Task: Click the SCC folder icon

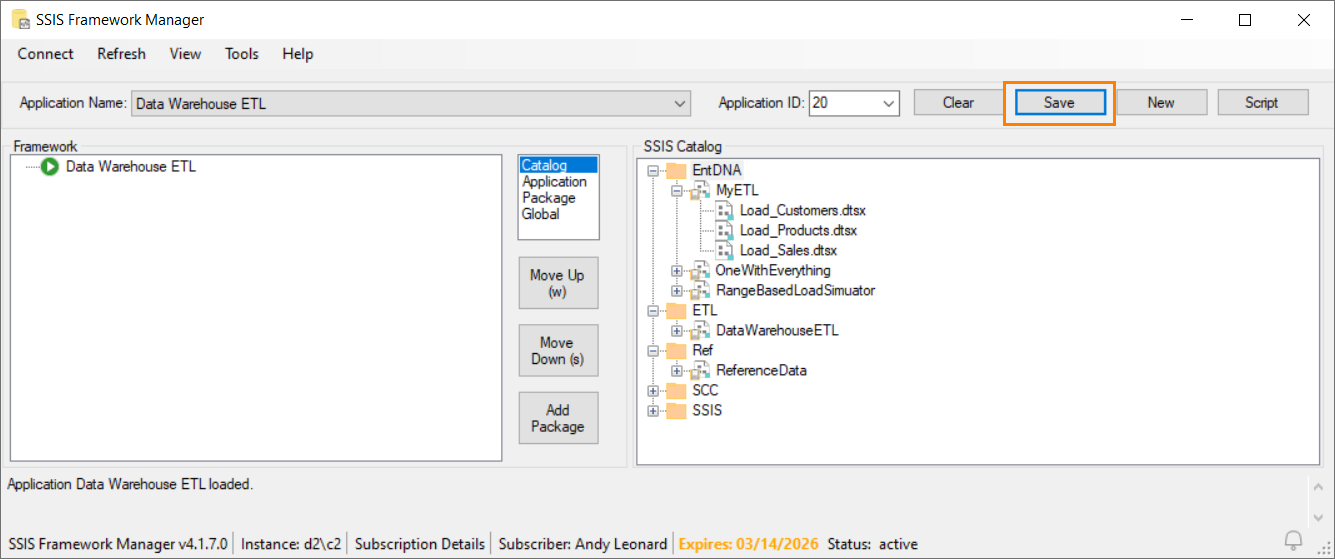Action: (677, 390)
